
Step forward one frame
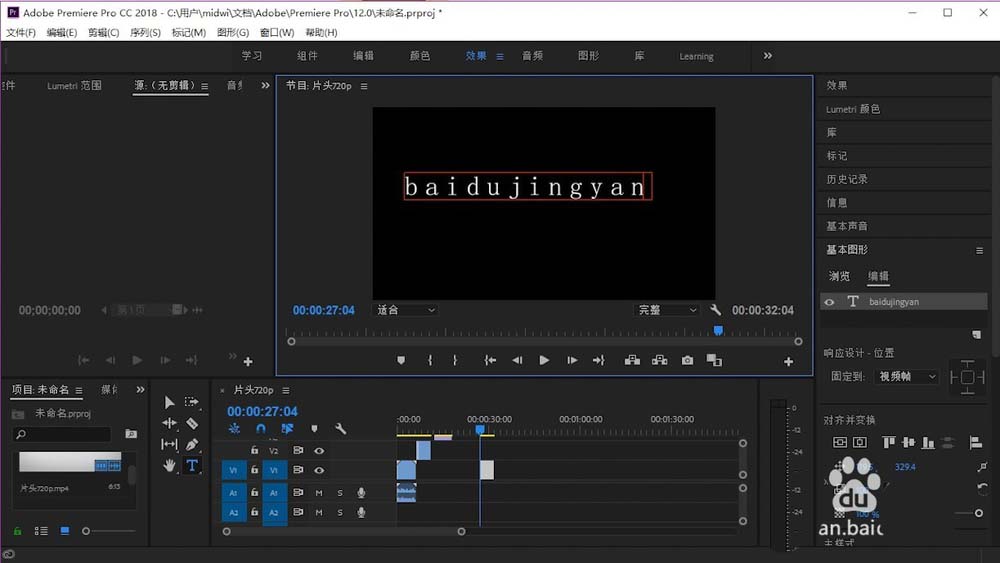(571, 360)
